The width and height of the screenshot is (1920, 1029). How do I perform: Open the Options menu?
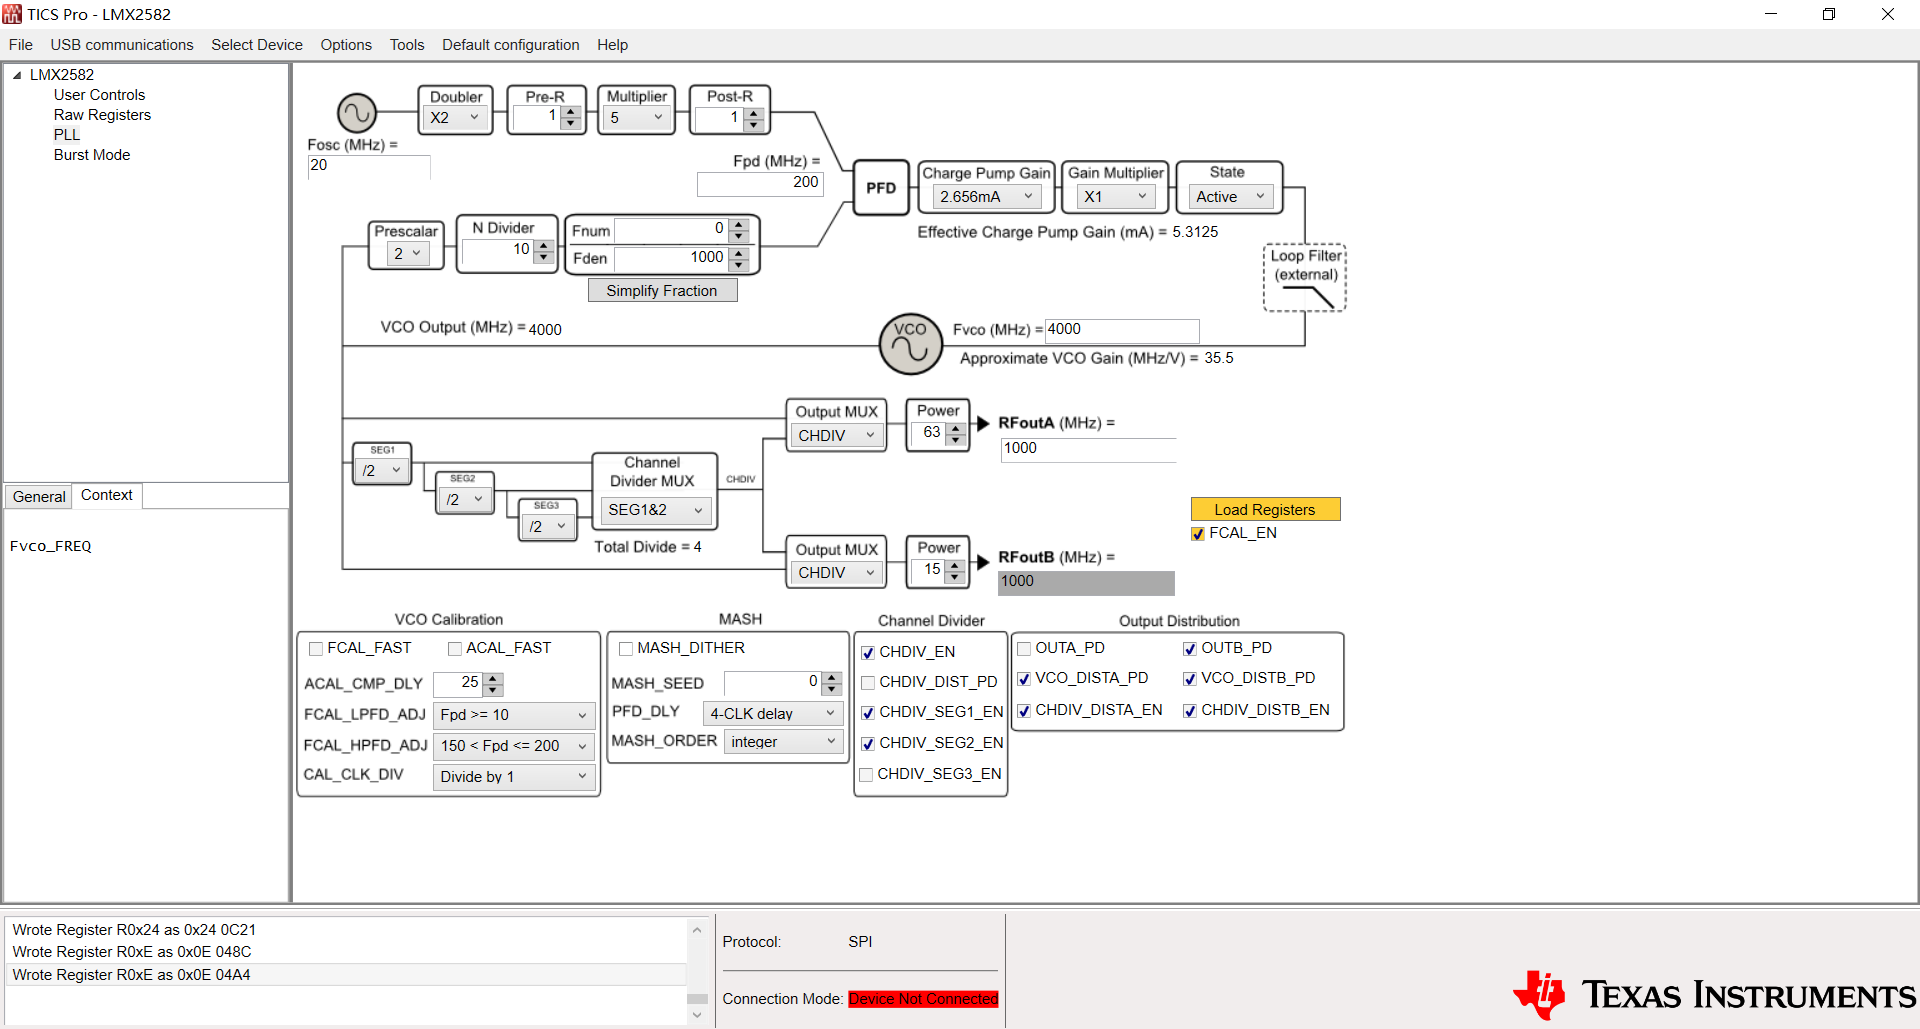click(346, 45)
